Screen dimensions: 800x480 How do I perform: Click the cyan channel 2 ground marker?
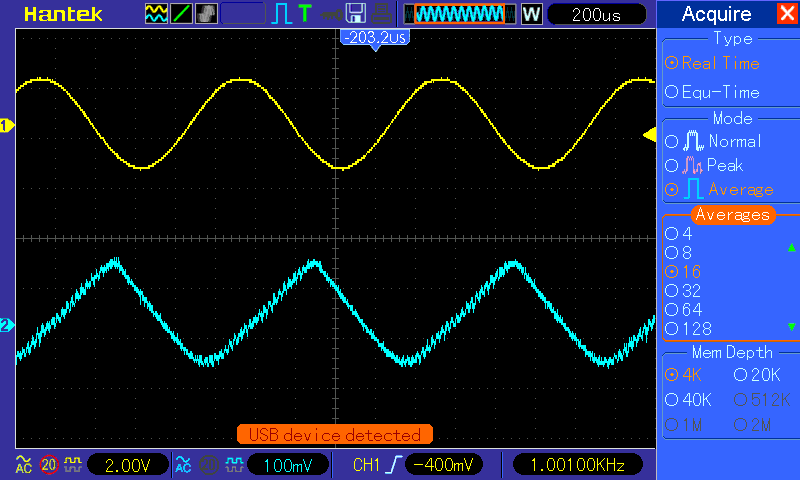tap(7, 325)
